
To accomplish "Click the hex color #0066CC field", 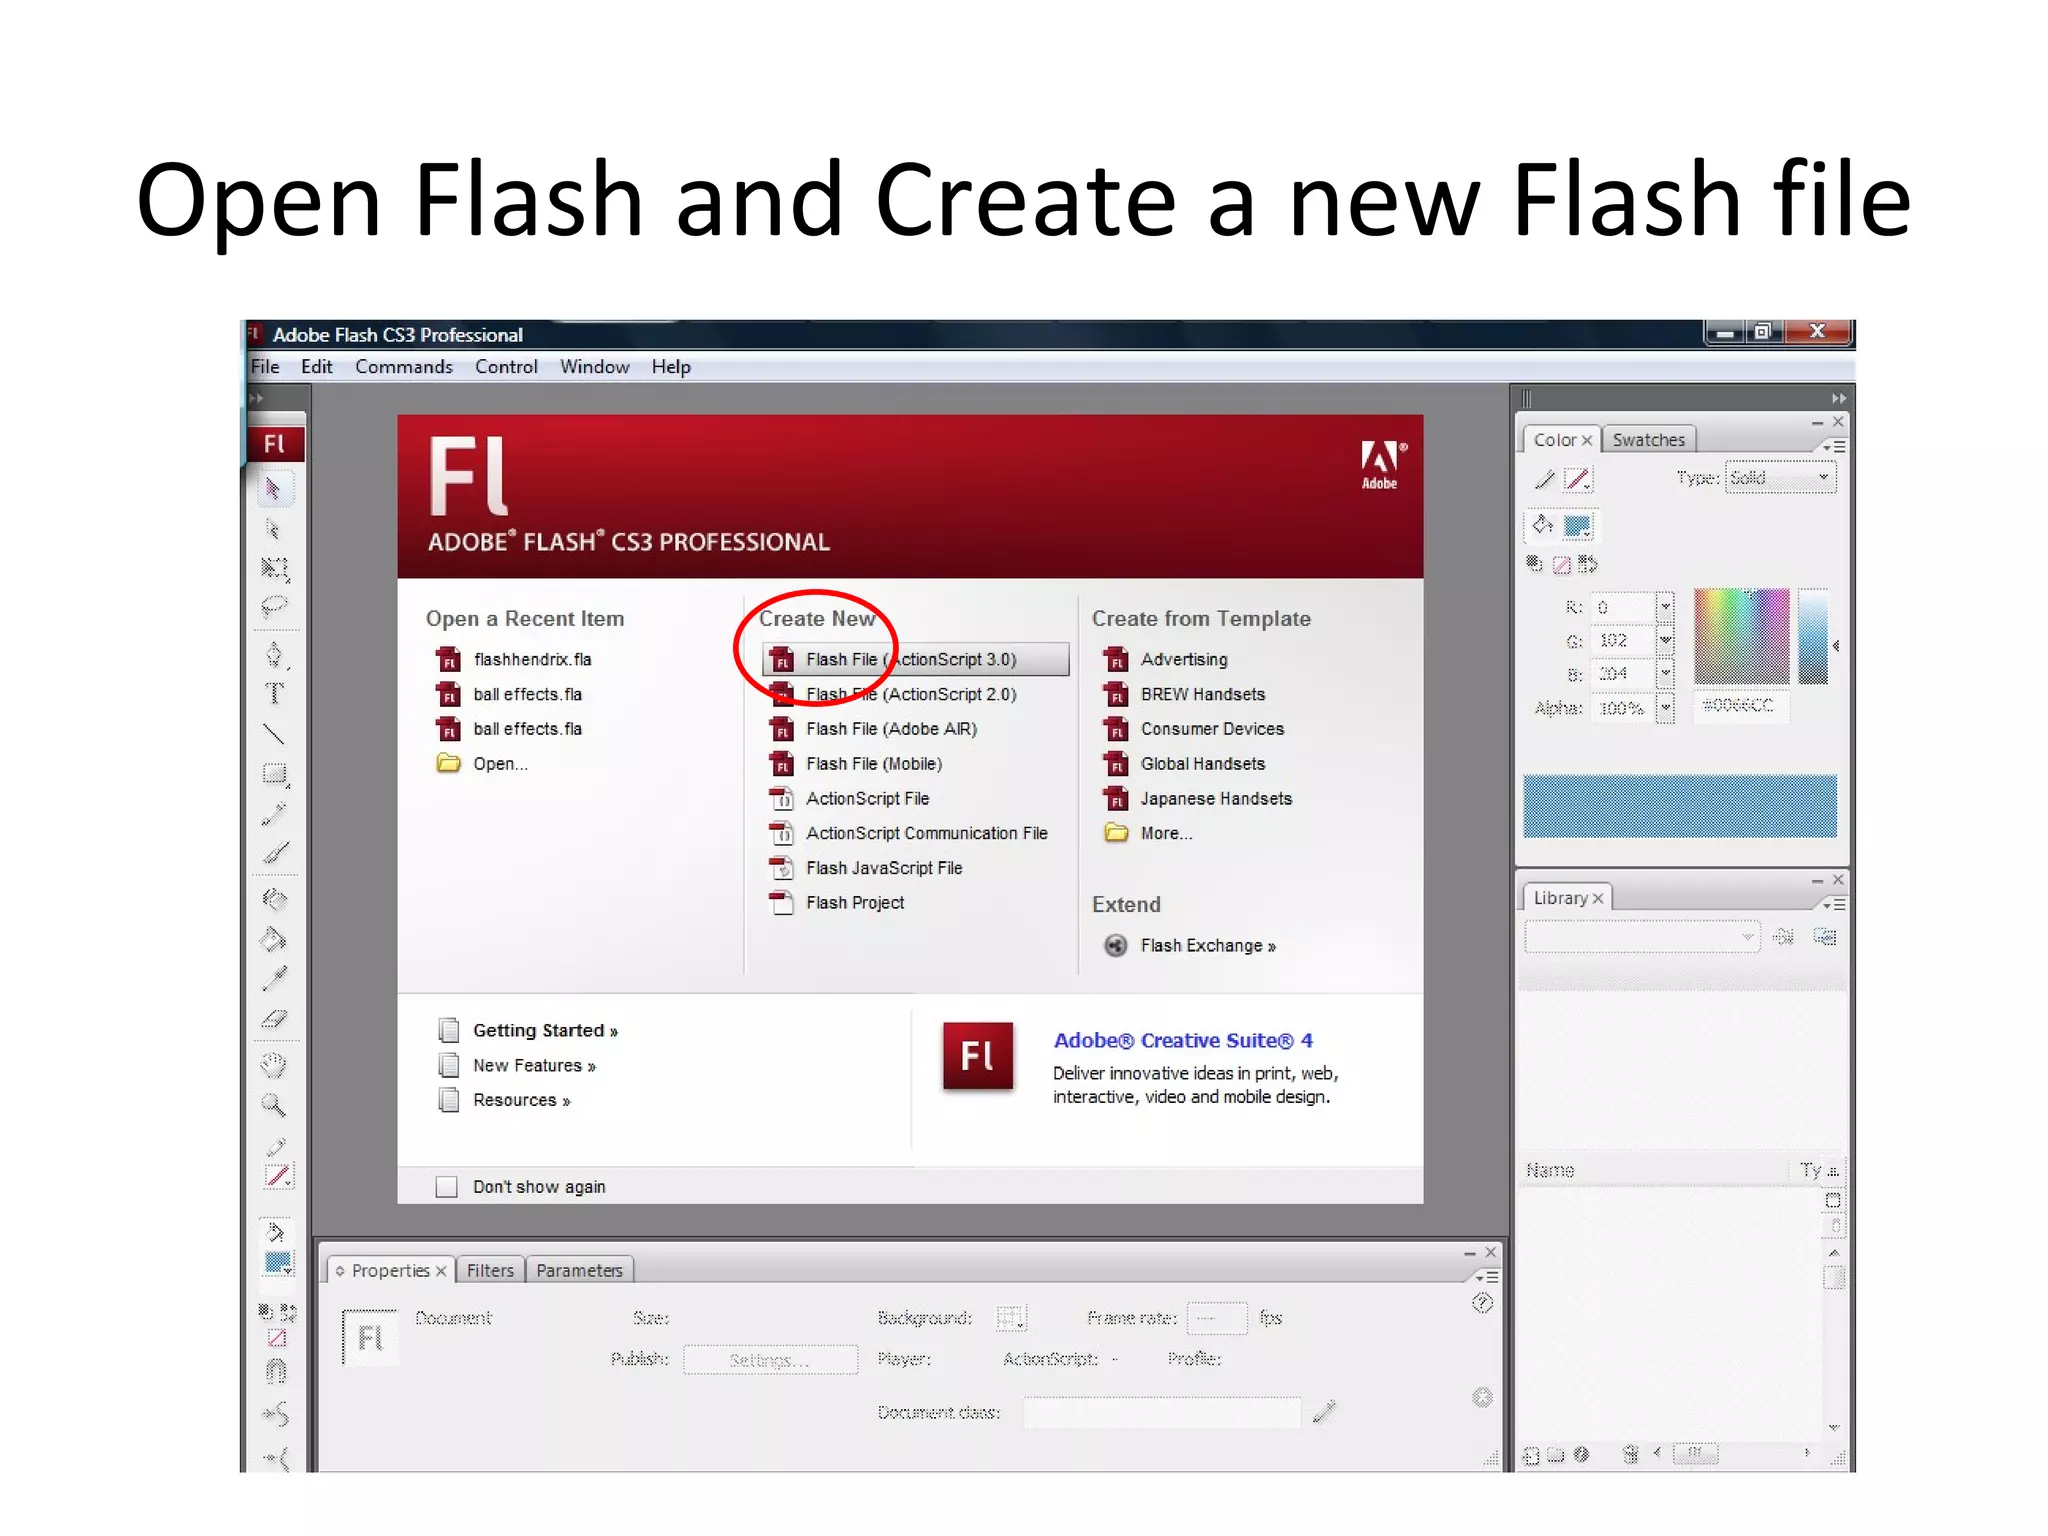I will click(x=1739, y=706).
